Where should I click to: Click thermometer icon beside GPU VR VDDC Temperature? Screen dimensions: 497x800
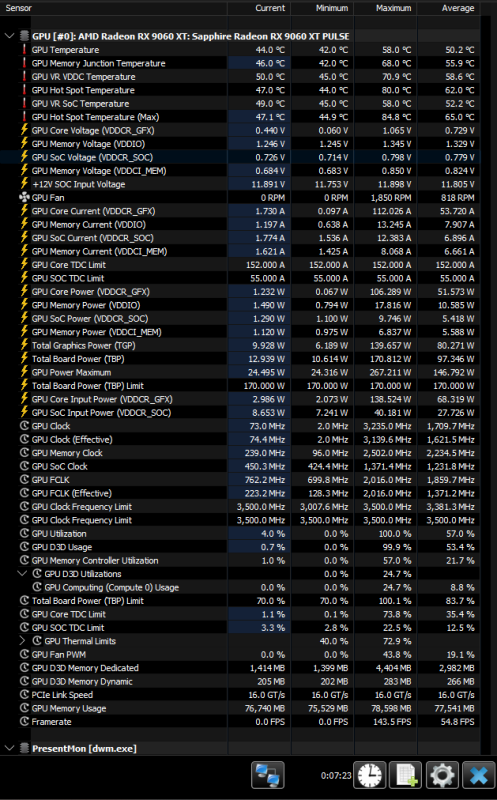[x=24, y=77]
